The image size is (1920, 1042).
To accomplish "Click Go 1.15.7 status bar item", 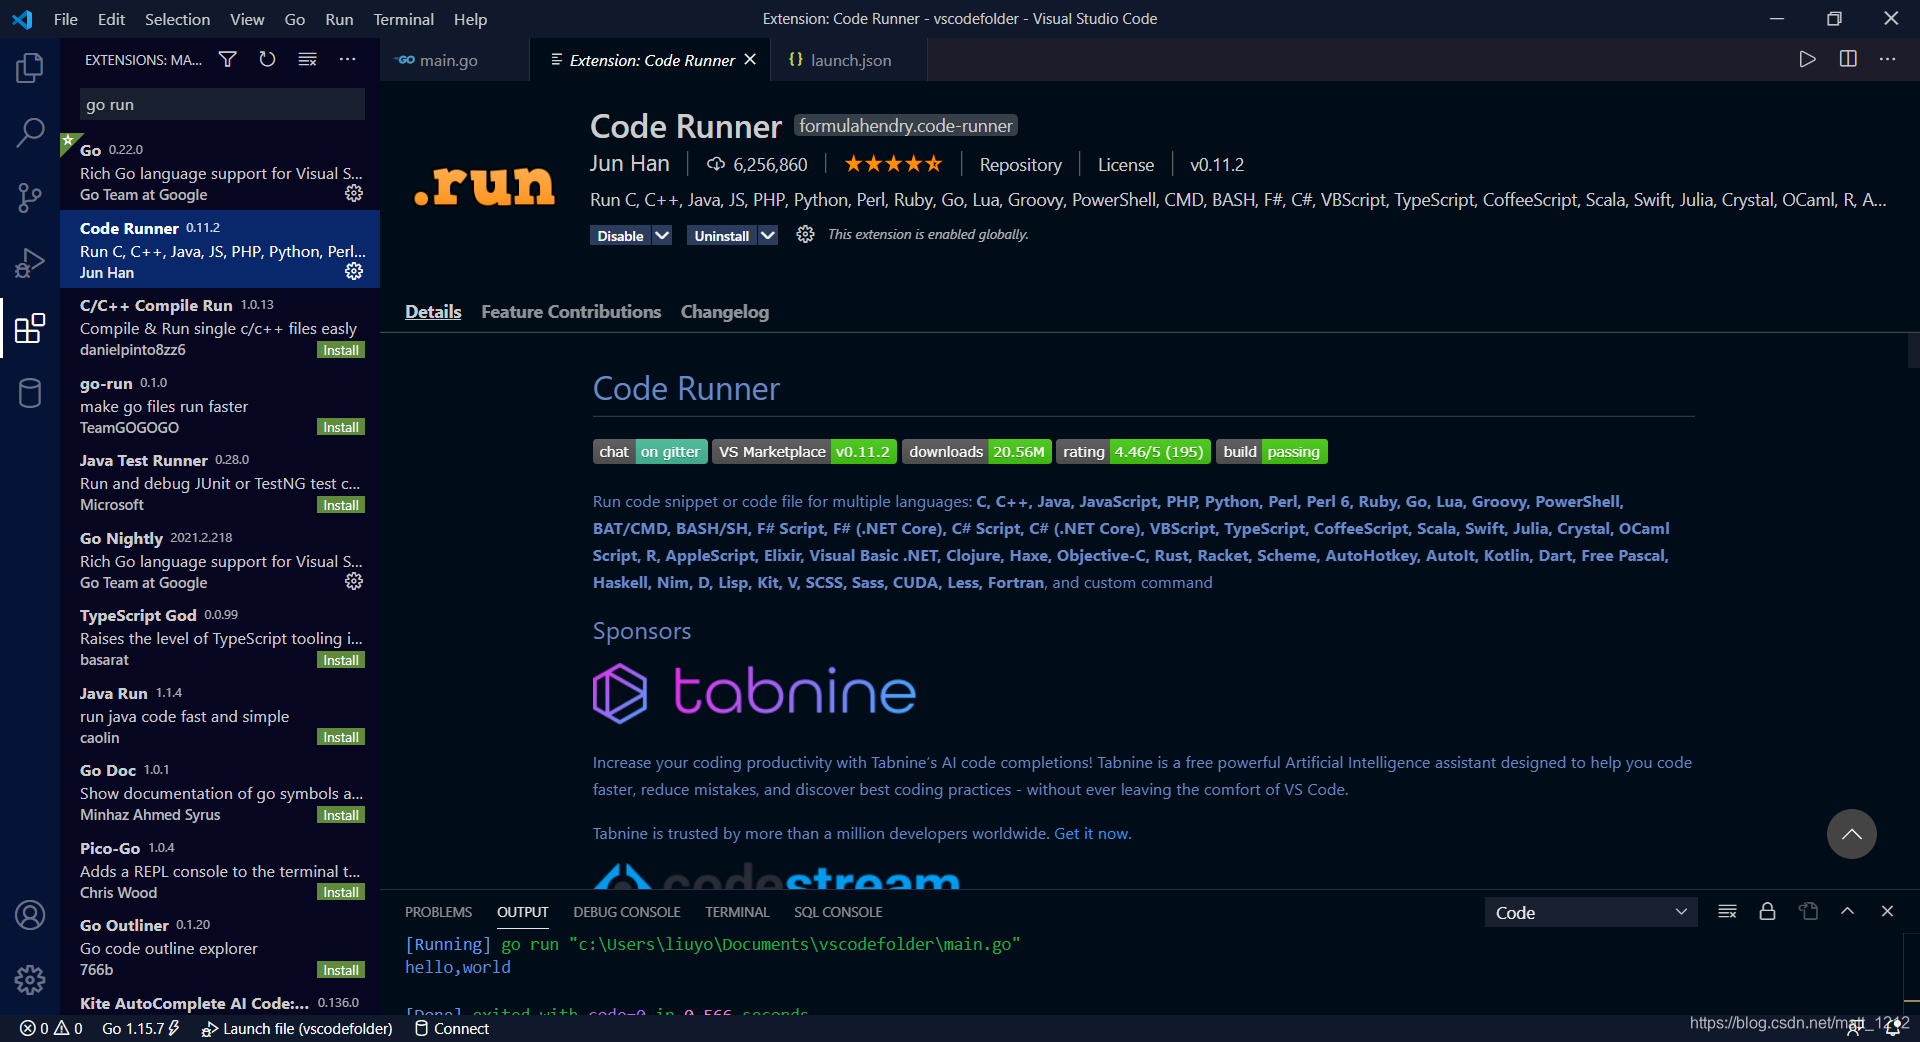I will tap(140, 1028).
